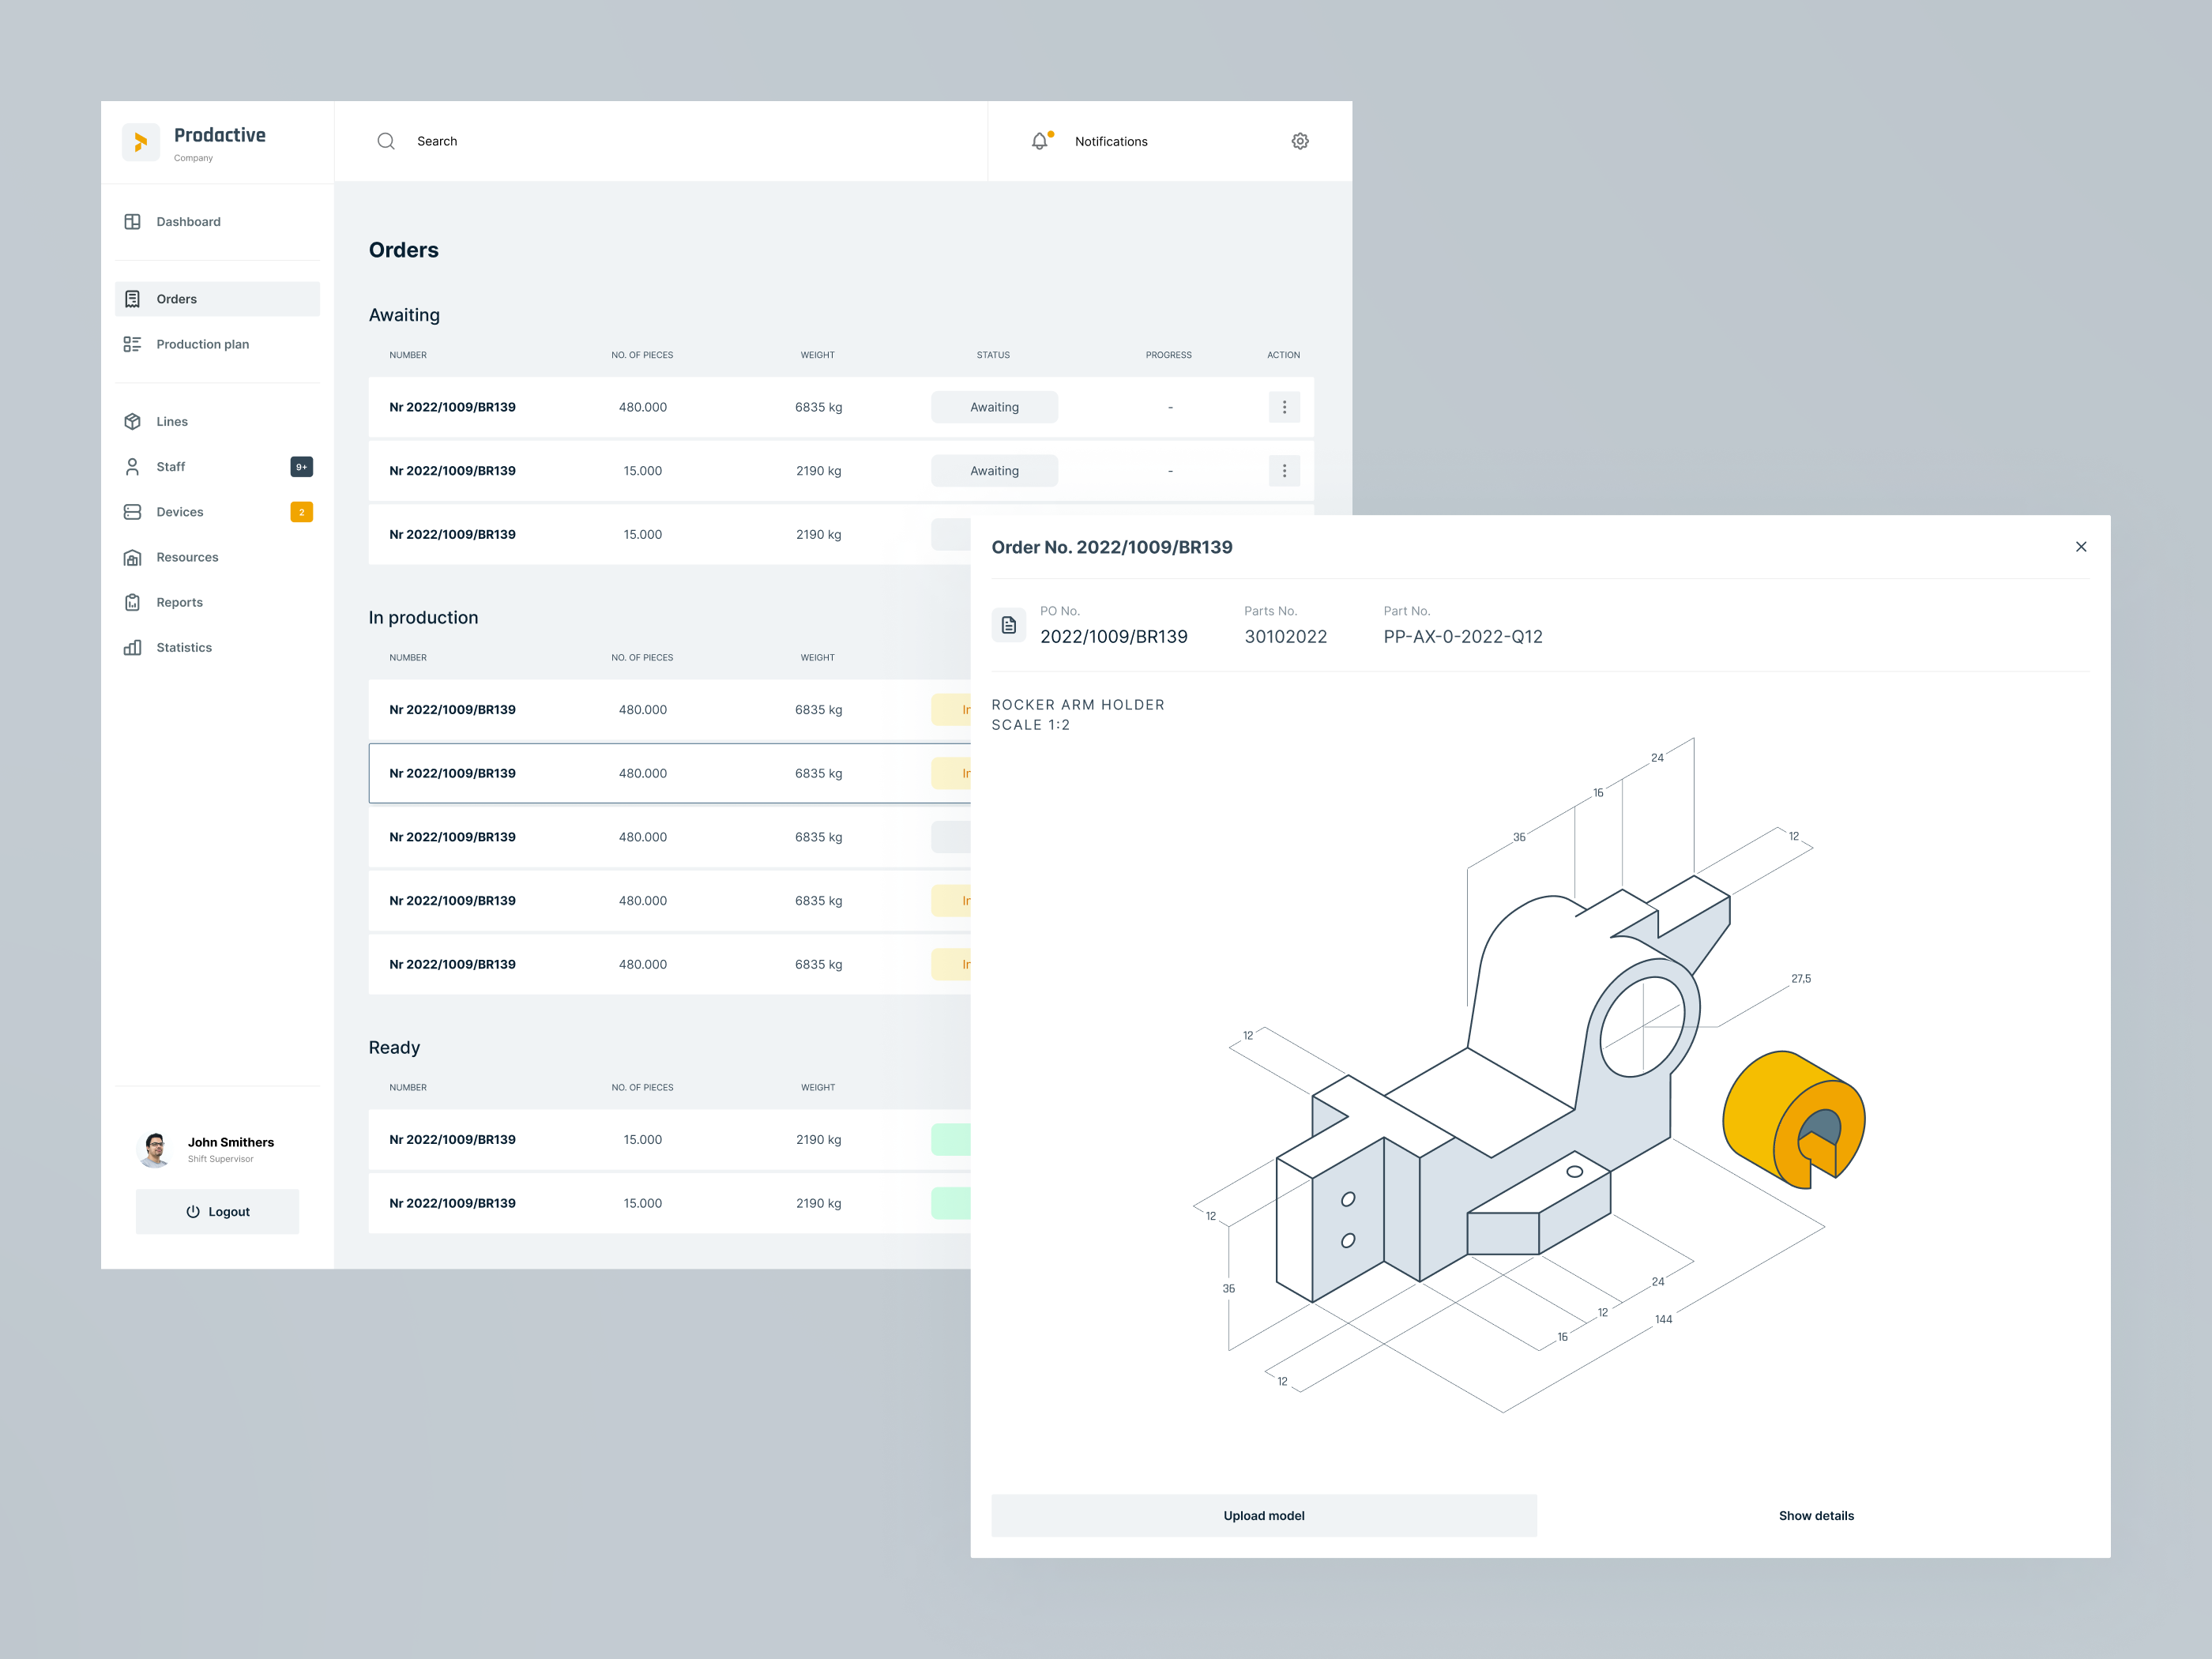The image size is (2212, 1659).
Task: Click the 9+ badge next to Staff
Action: point(301,466)
